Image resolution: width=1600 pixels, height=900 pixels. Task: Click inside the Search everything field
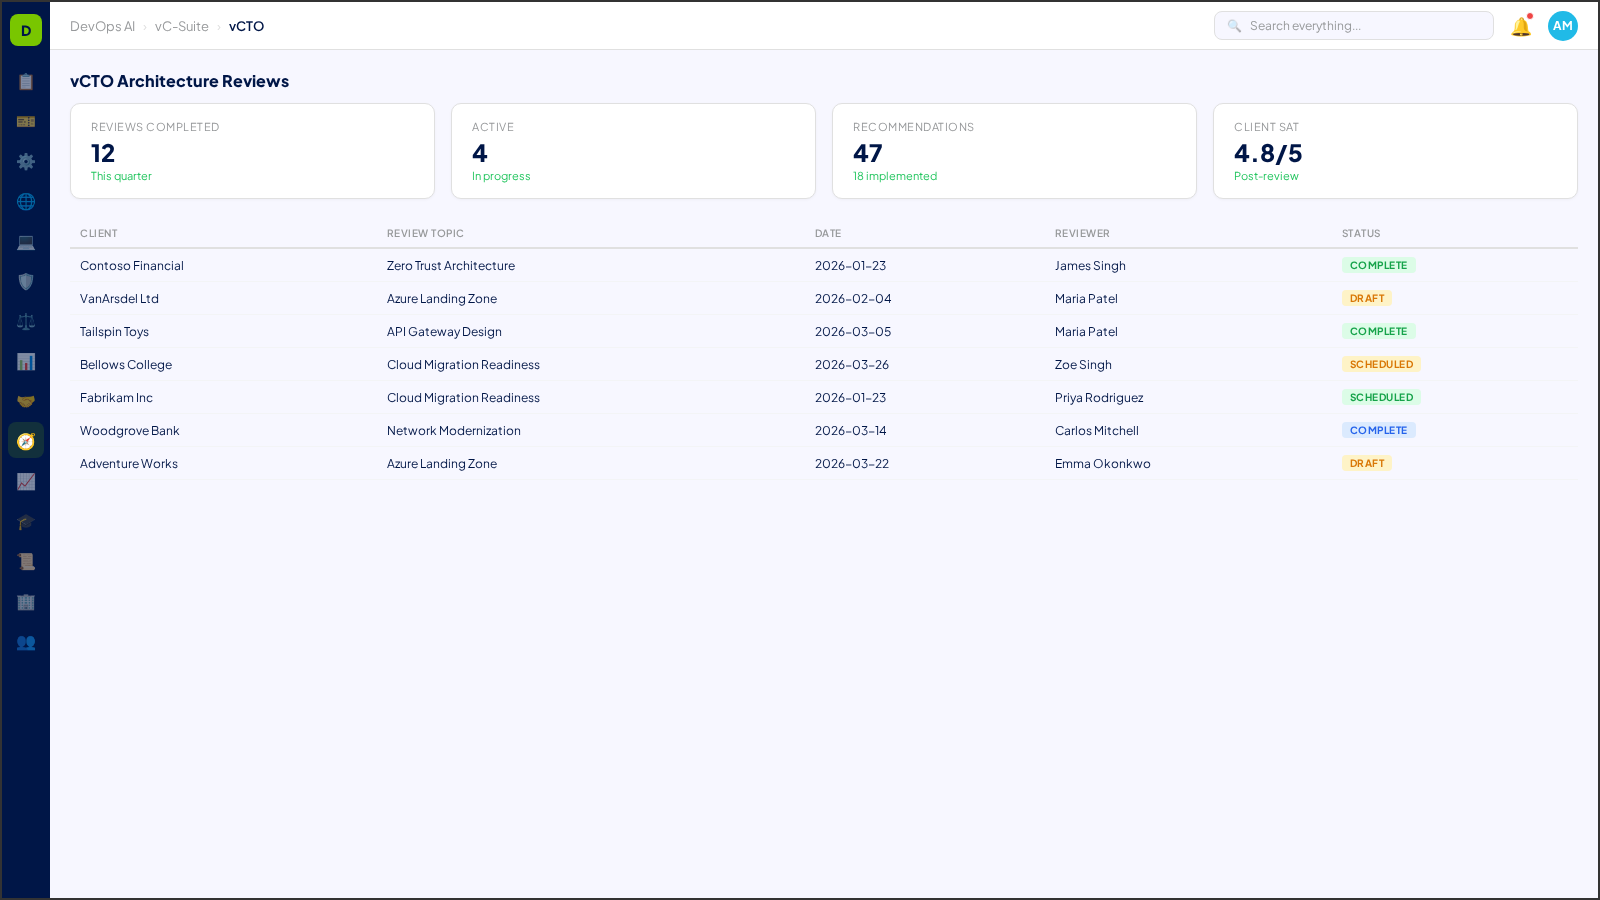click(1354, 25)
